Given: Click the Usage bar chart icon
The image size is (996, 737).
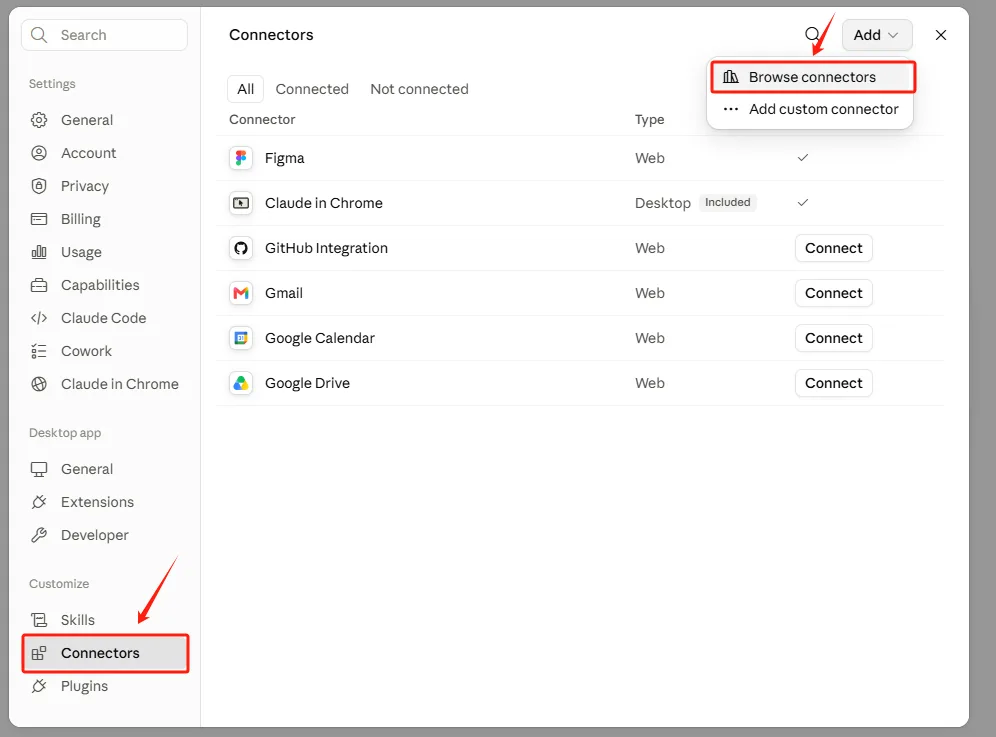Looking at the screenshot, I should pos(39,252).
